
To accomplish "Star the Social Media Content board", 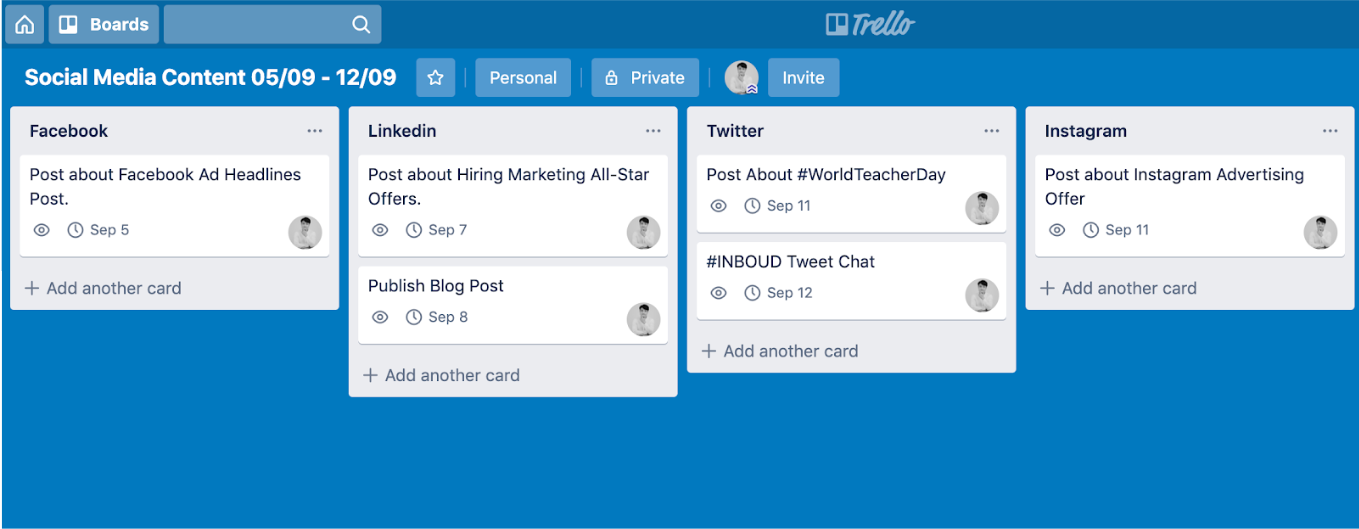I will pos(435,78).
